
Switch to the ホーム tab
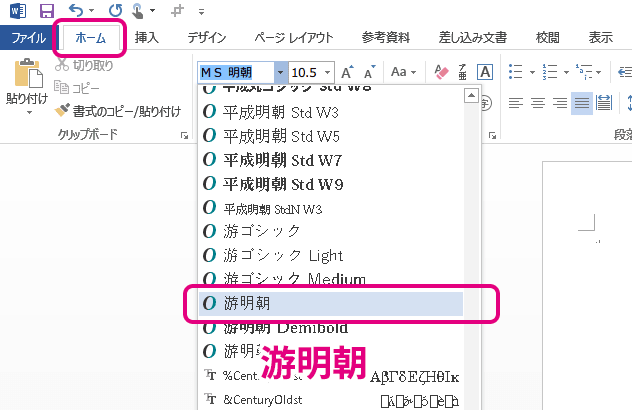(90, 38)
